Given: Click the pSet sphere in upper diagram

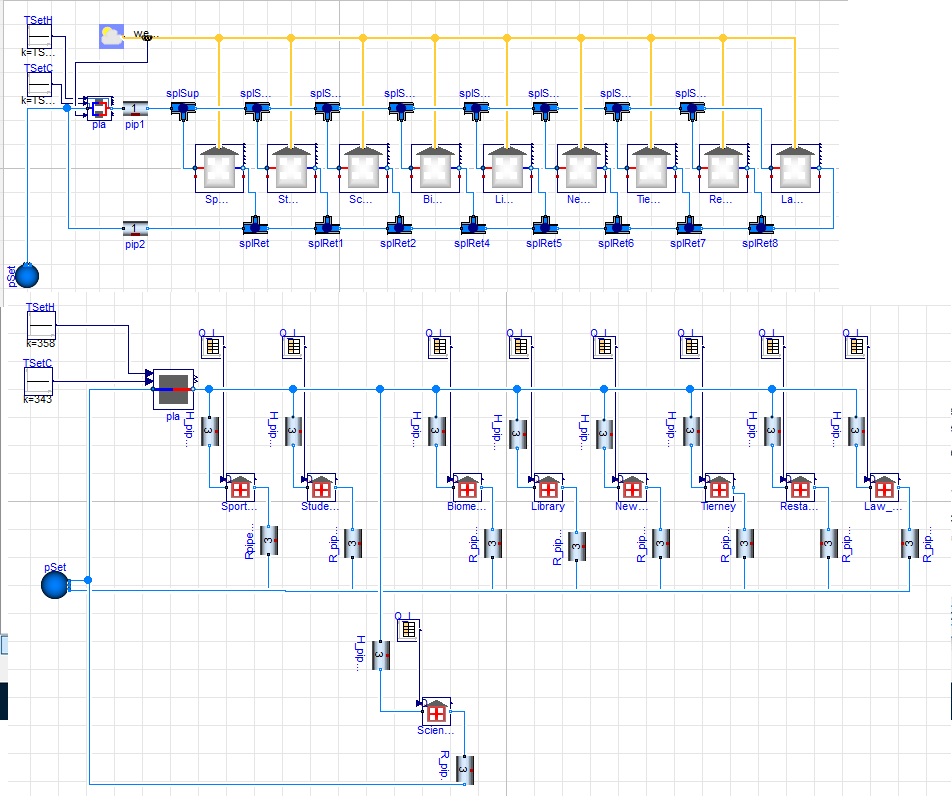Looking at the screenshot, I should [27, 276].
